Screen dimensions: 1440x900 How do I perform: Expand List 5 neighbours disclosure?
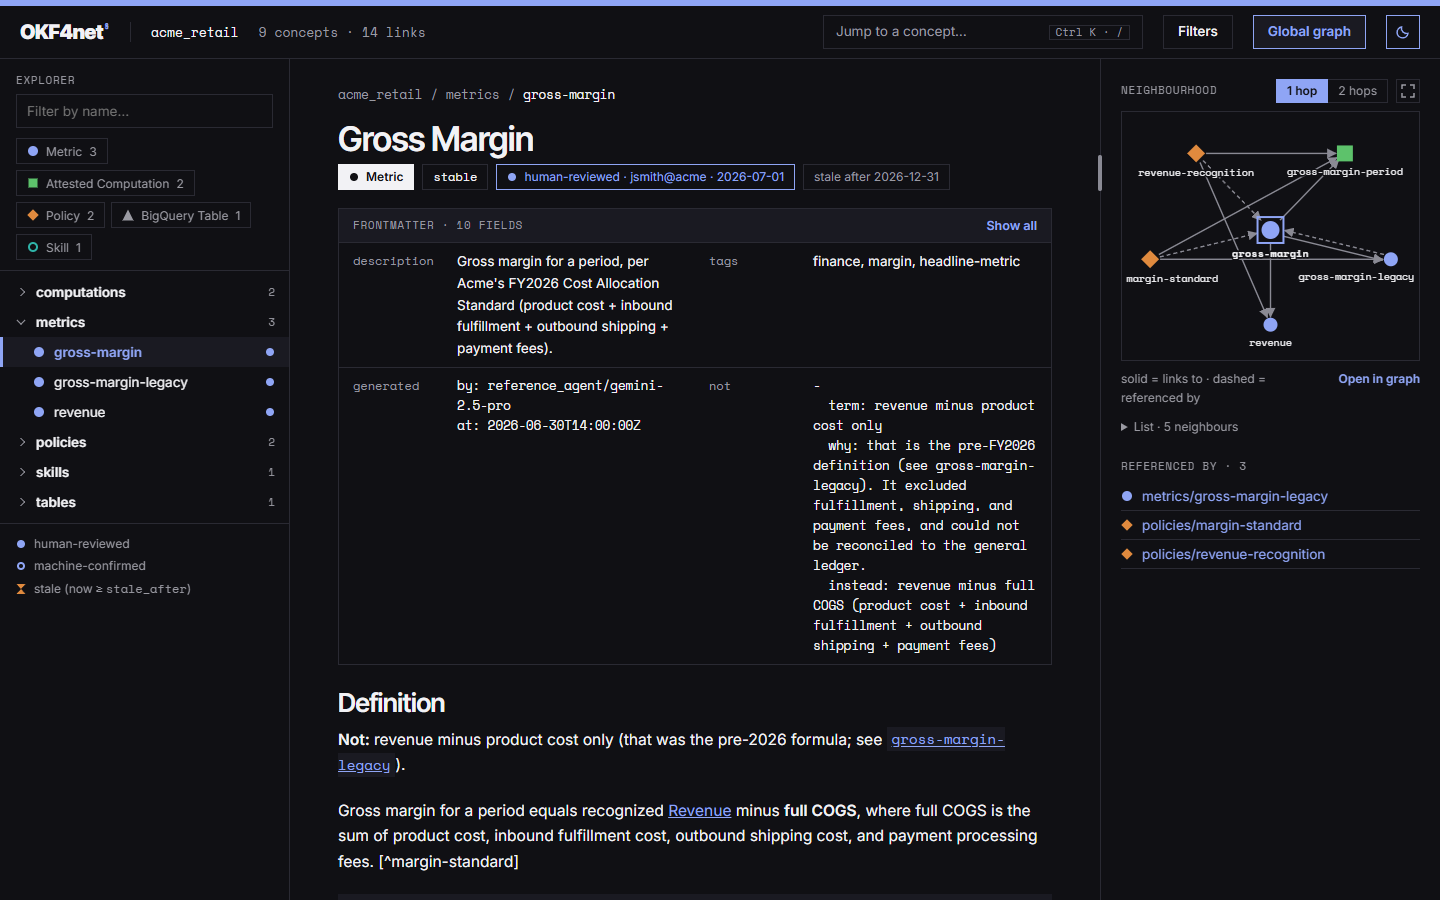tap(1180, 427)
